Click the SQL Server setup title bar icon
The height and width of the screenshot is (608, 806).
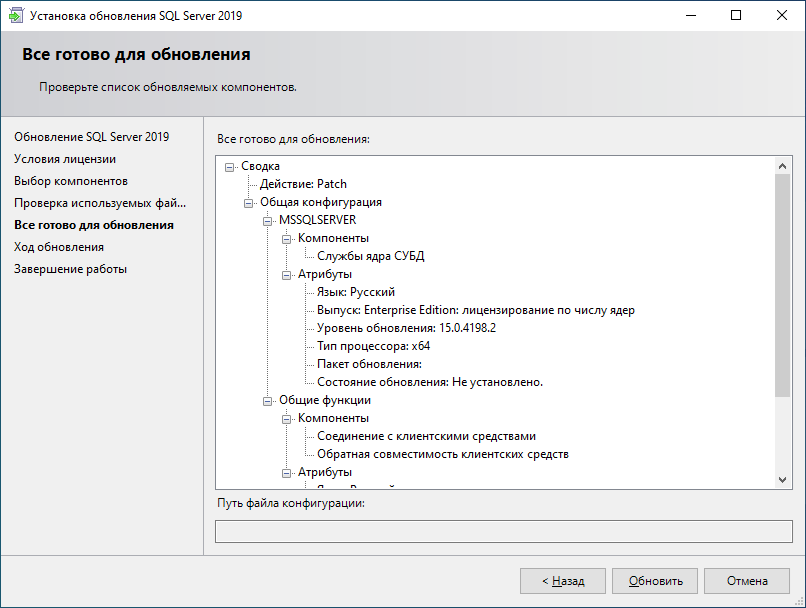(16, 15)
